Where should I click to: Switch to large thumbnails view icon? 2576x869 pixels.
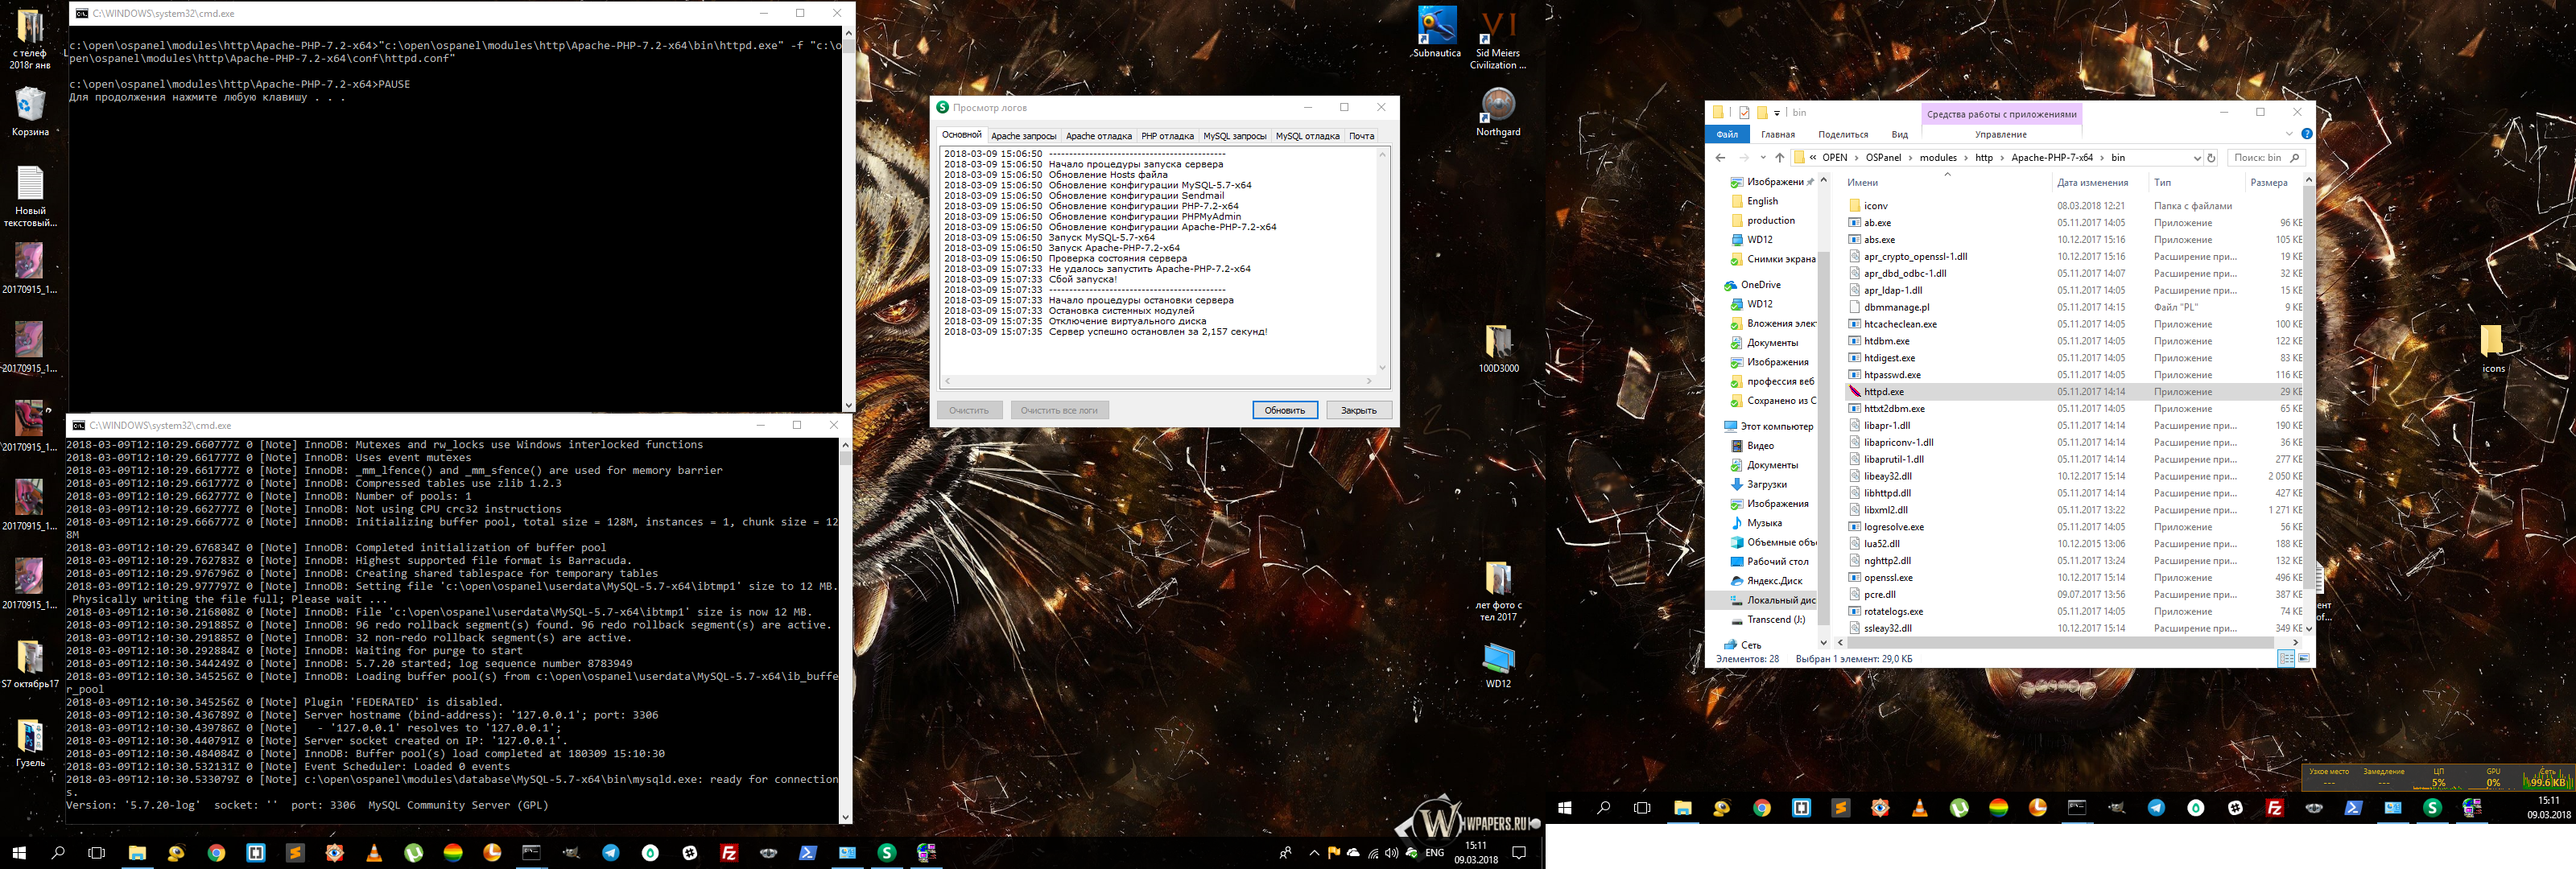[x=2304, y=658]
